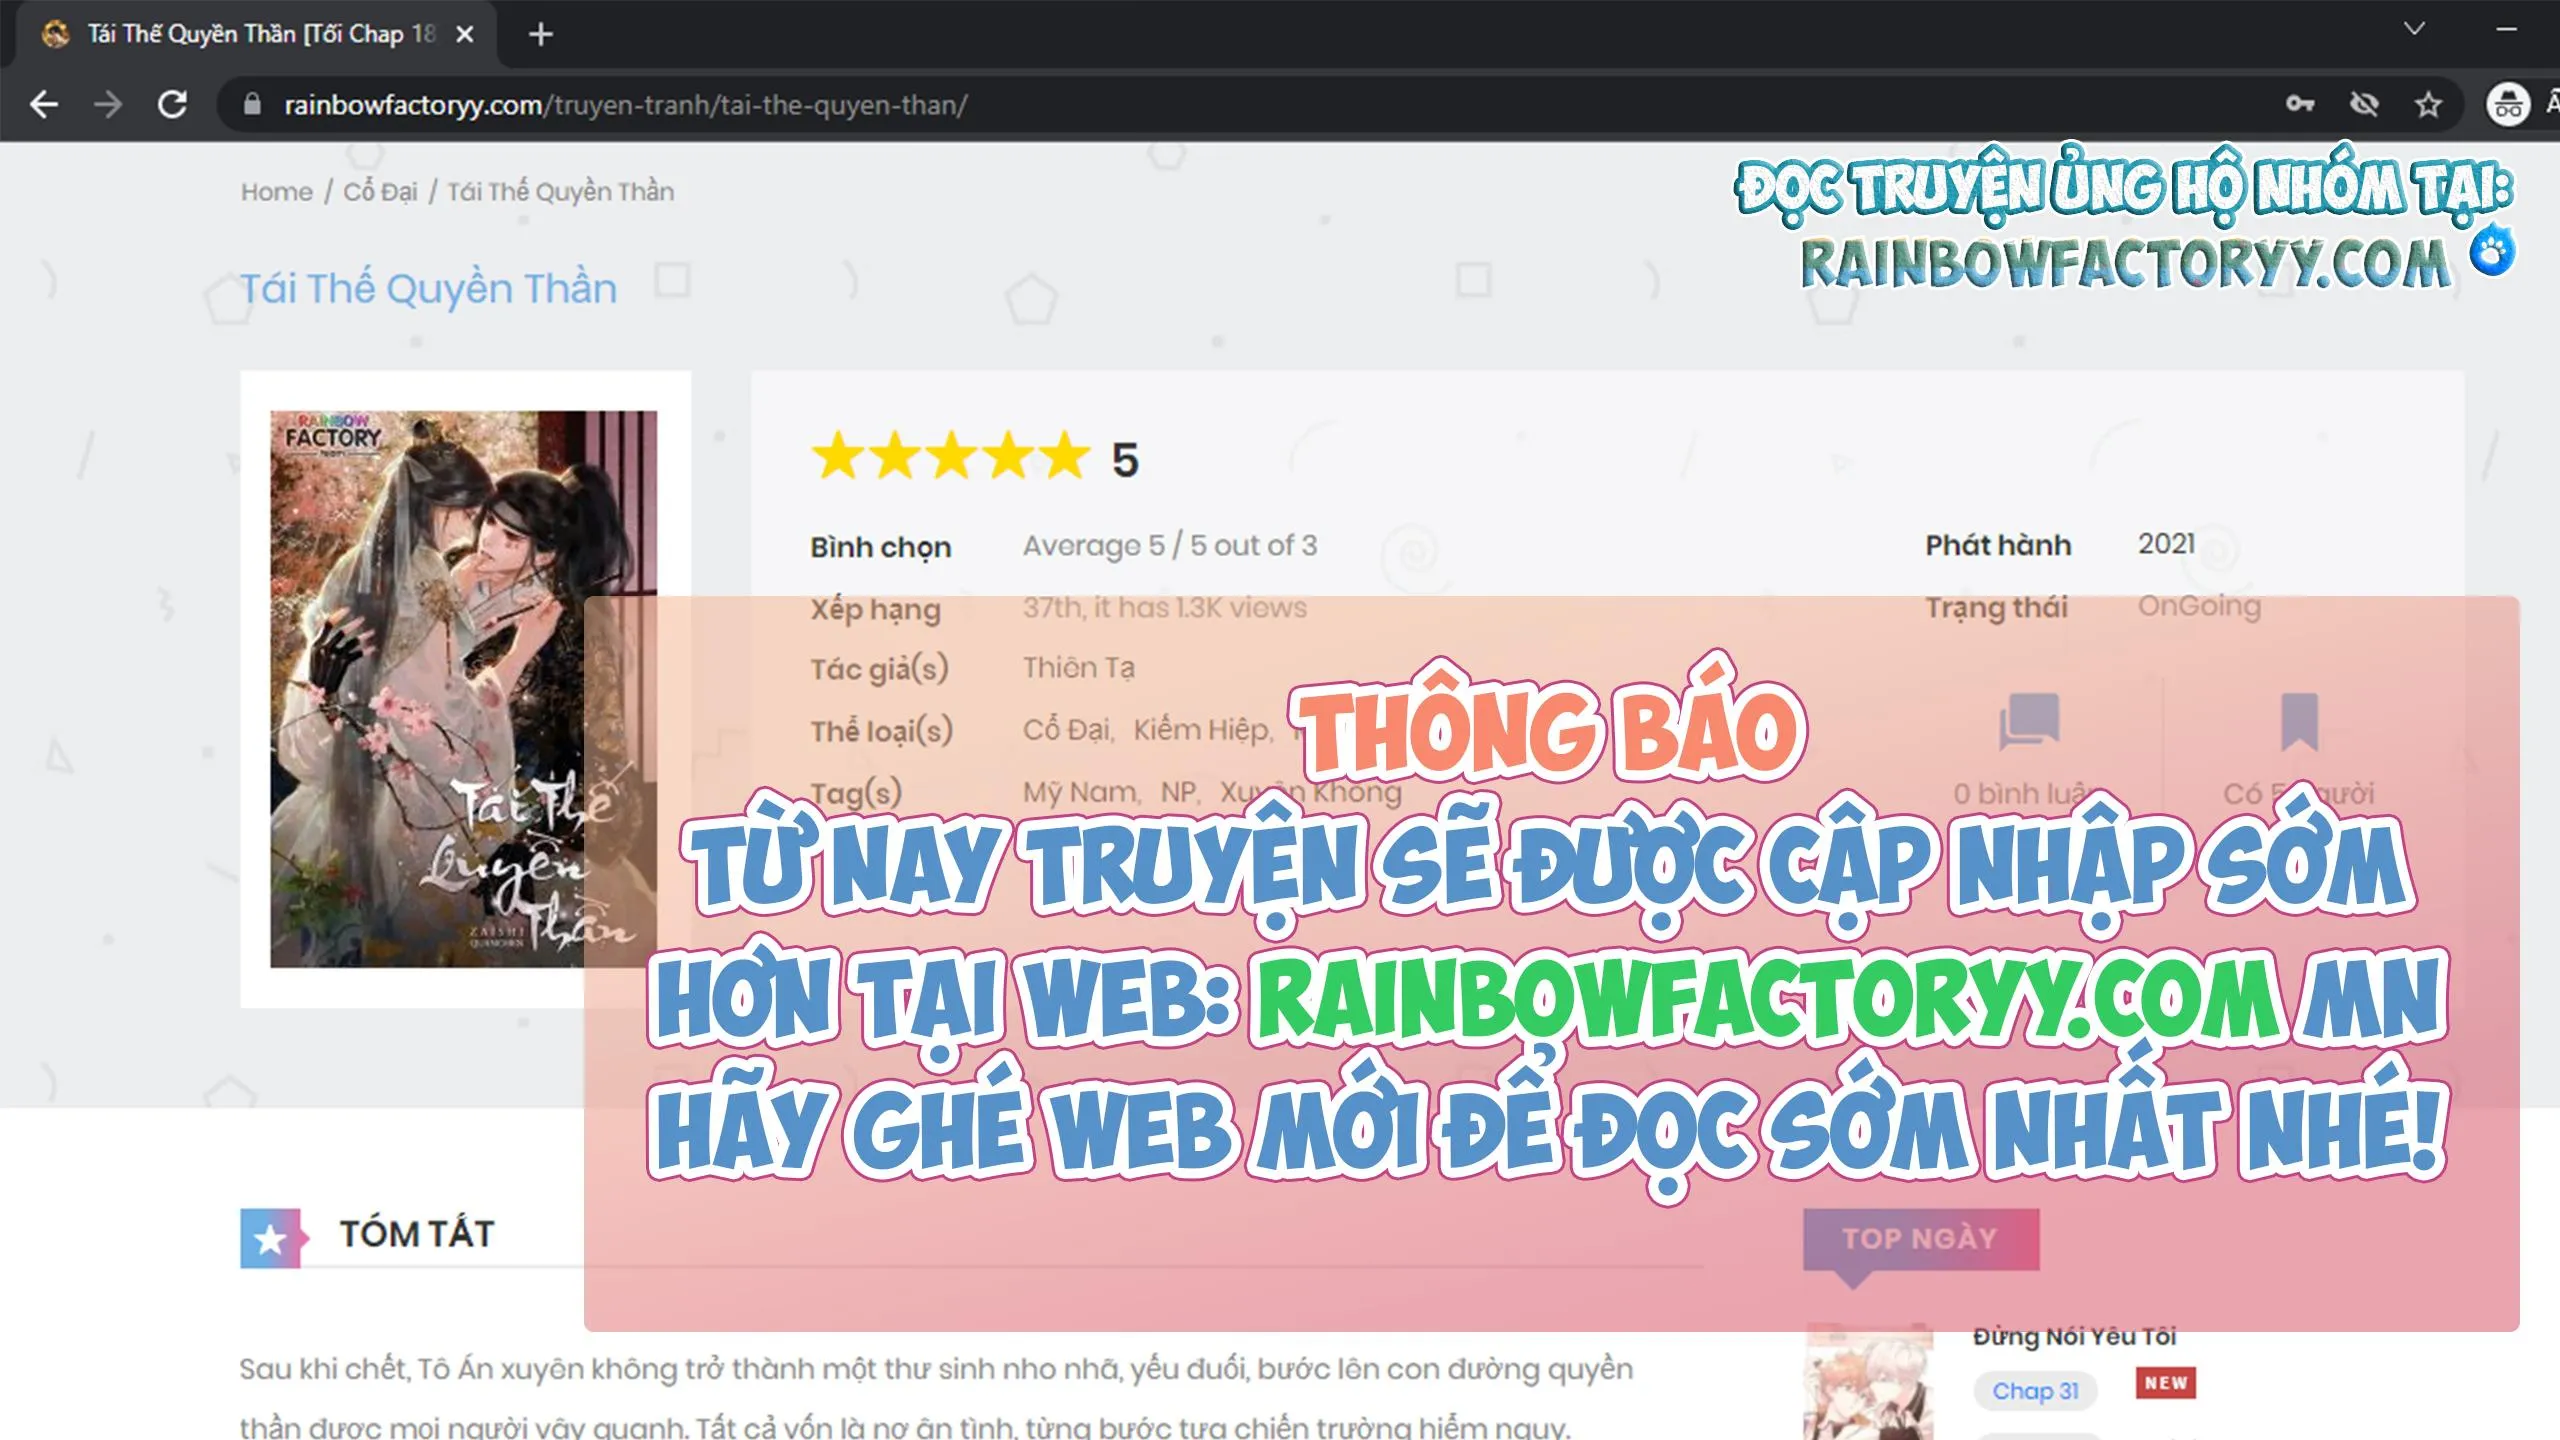Reload the current page

tap(172, 103)
